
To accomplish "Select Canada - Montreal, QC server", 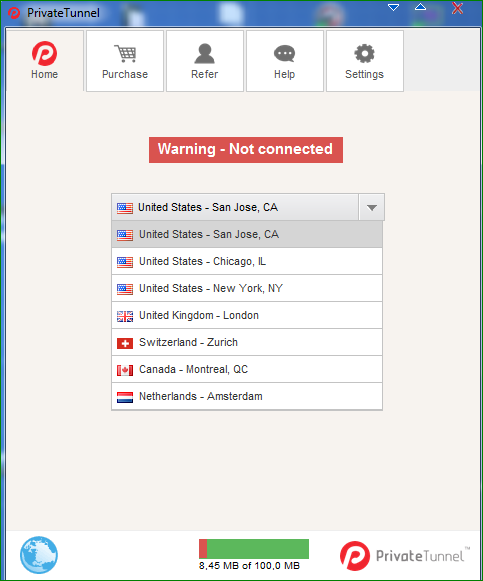I will tap(247, 369).
